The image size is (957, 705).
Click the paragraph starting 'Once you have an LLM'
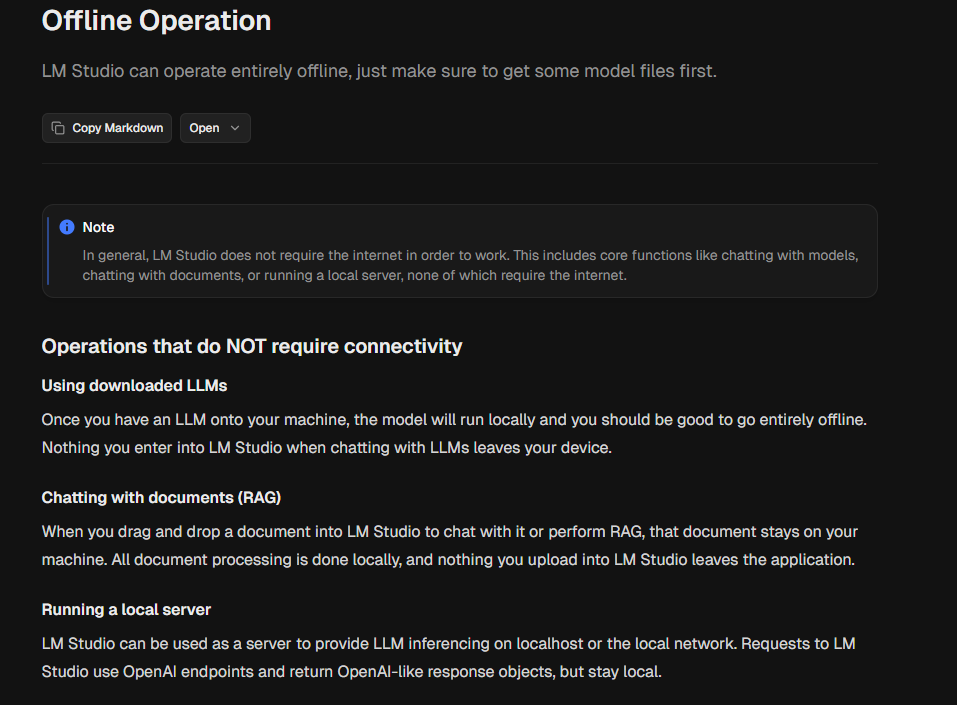[454, 433]
